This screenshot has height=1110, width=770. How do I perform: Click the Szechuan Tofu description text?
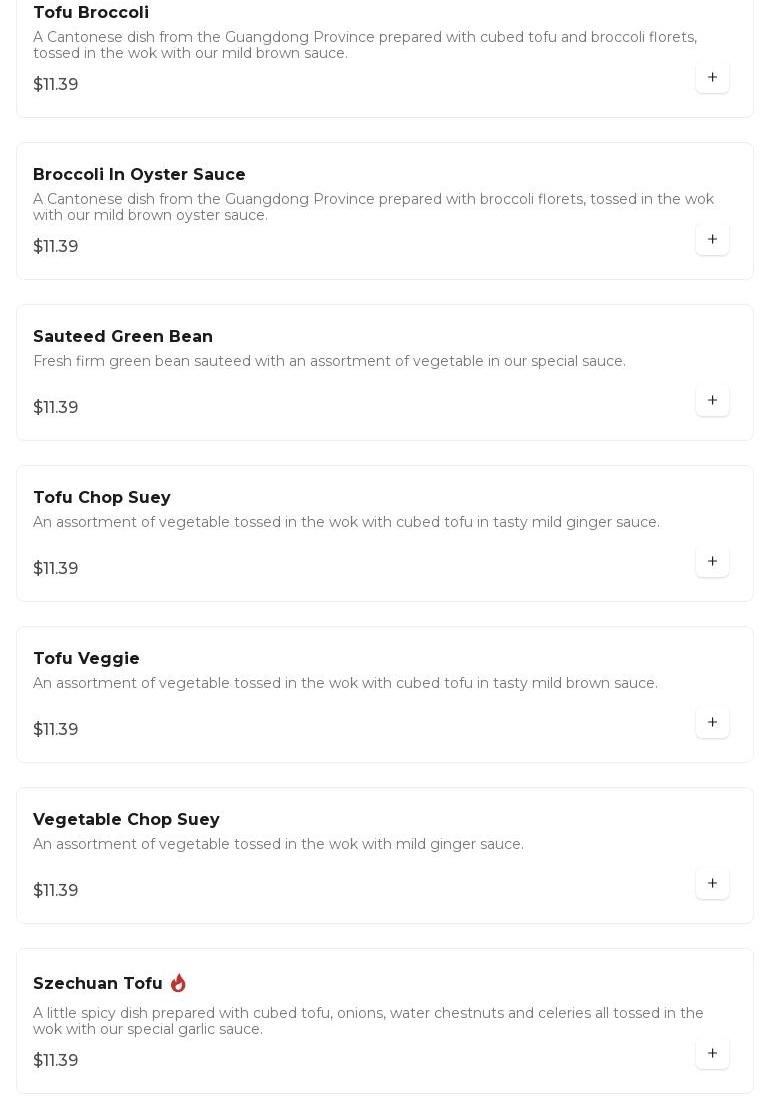pos(368,1021)
